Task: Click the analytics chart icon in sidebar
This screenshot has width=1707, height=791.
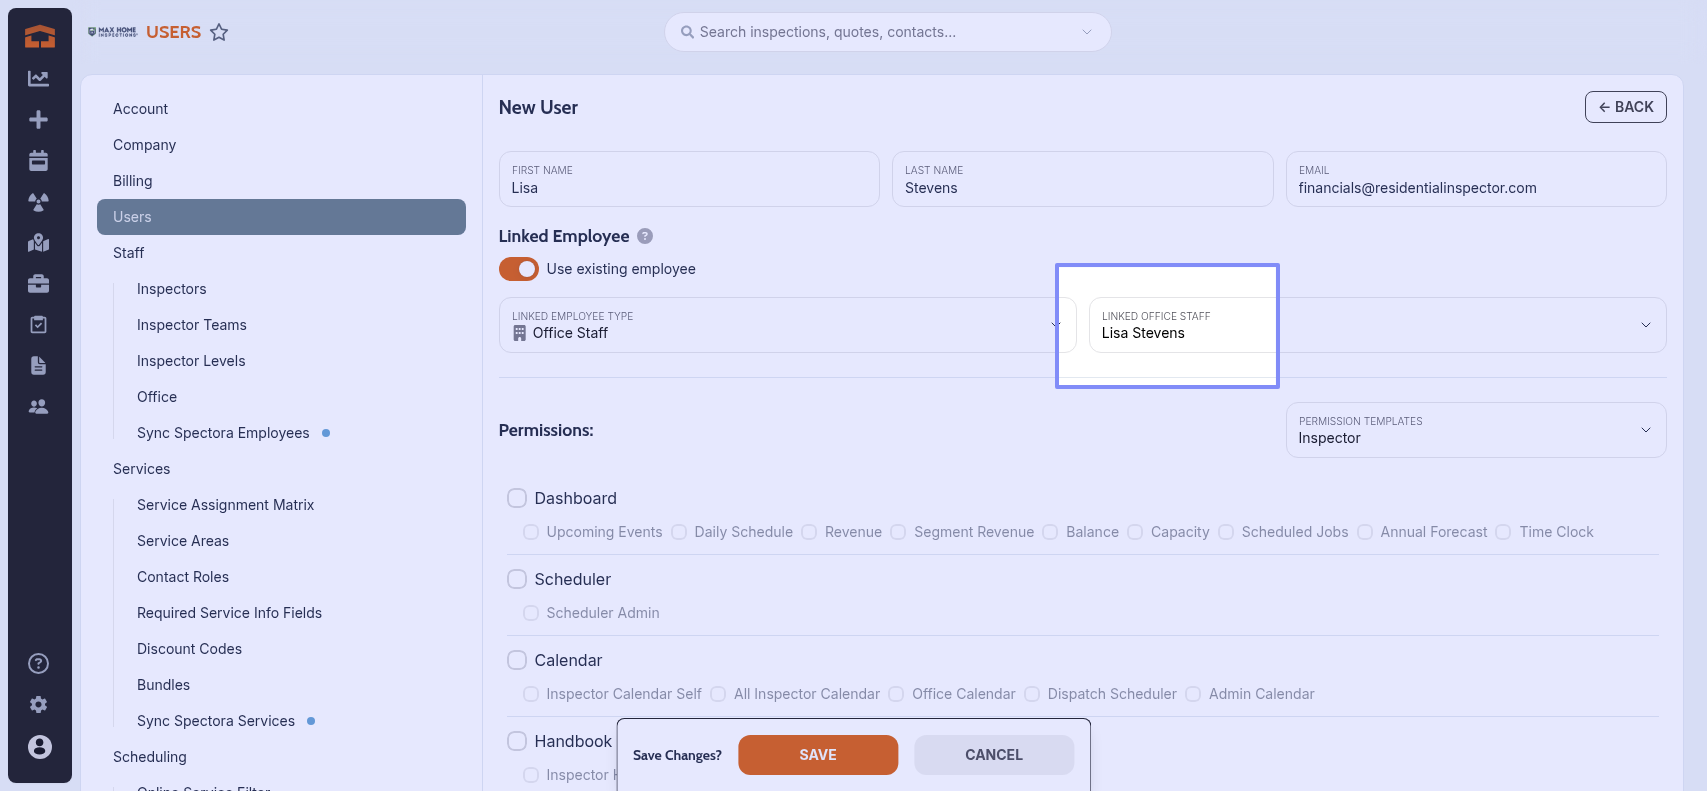Action: click(x=39, y=79)
